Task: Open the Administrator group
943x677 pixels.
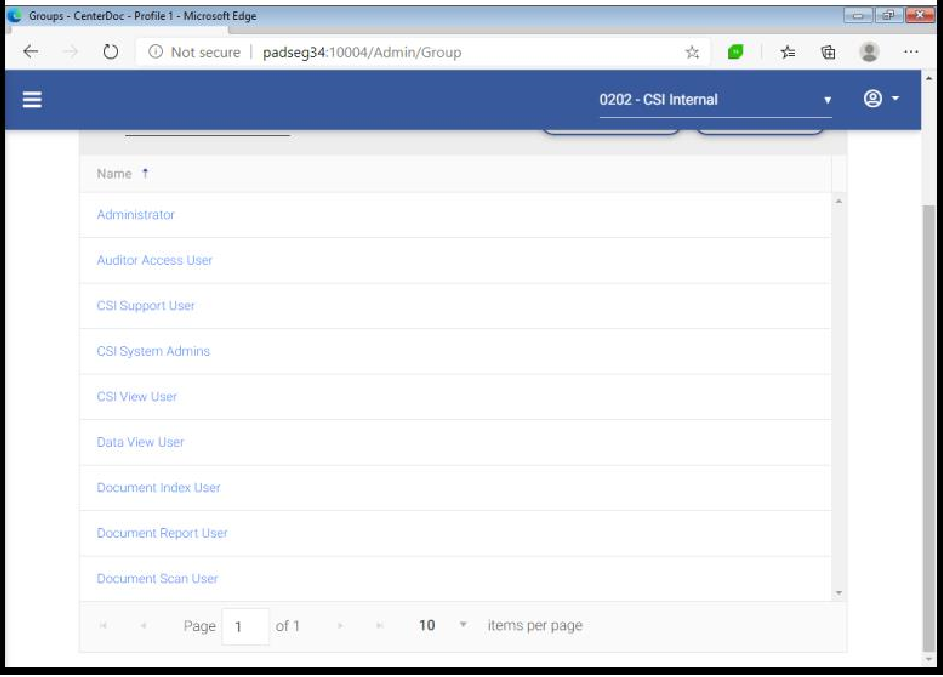Action: (135, 215)
